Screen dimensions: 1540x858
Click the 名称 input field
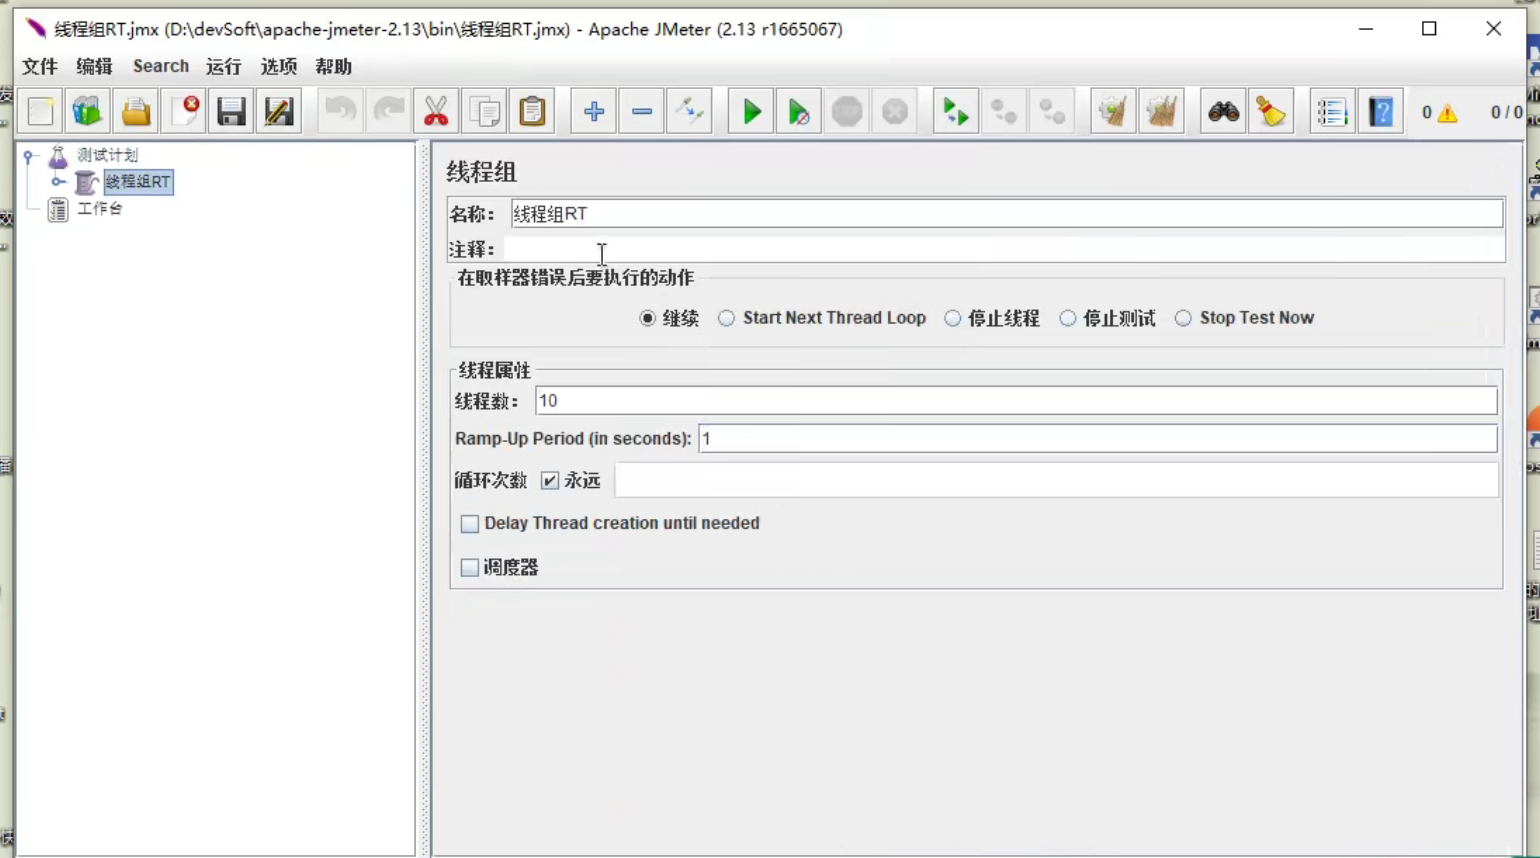click(x=1006, y=214)
